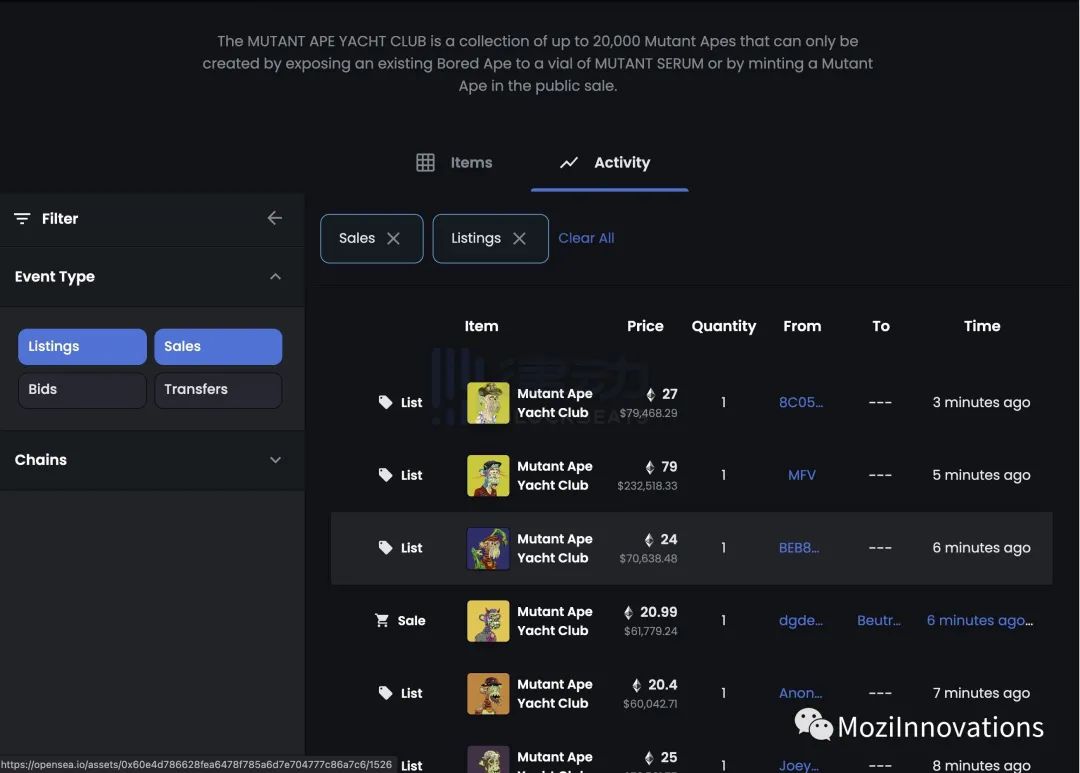Viewport: 1080px width, 773px height.
Task: Click the List tag icon in the 27 ETH row
Action: [x=385, y=402]
